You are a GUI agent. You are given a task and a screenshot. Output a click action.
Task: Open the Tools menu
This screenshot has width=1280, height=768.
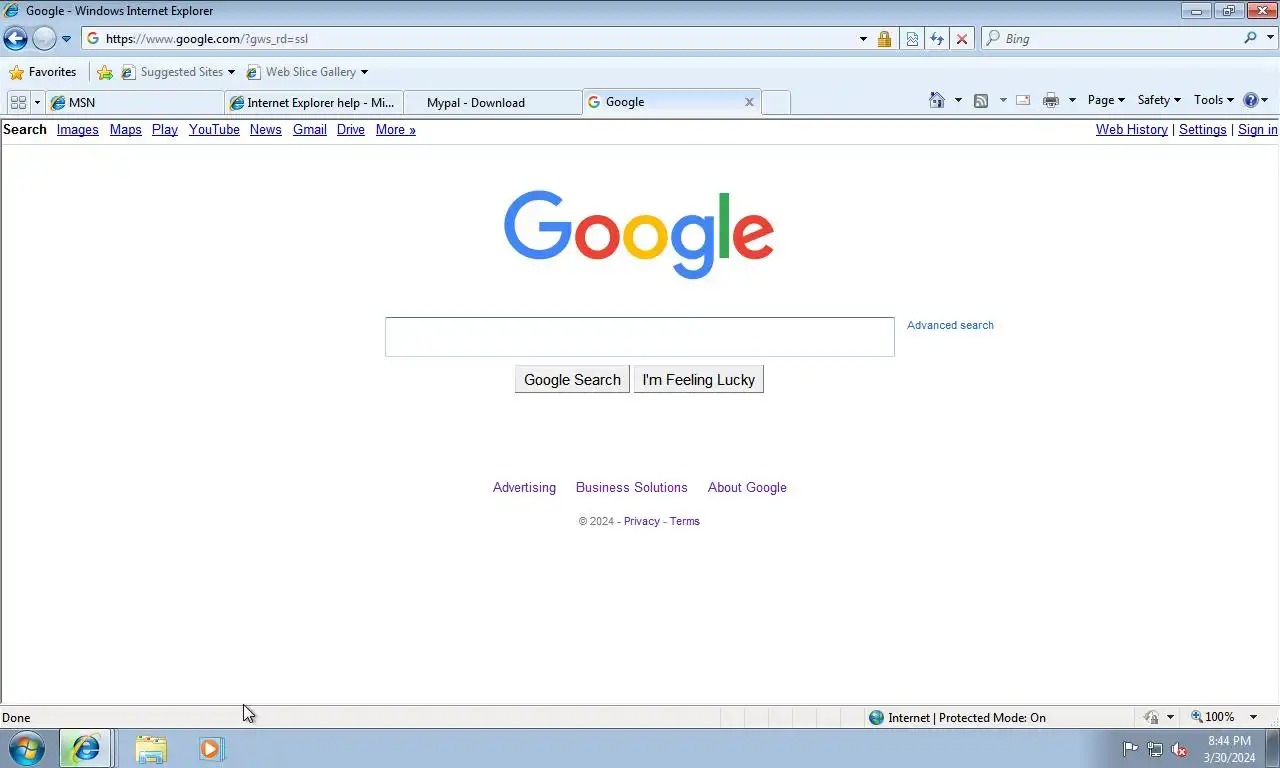[1214, 100]
